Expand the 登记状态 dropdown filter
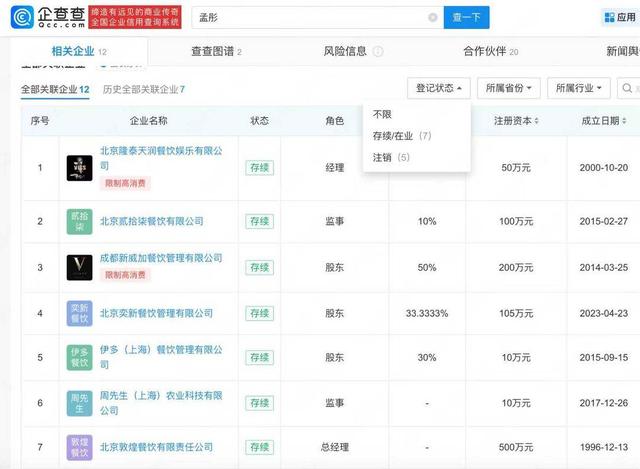Image resolution: width=640 pixels, height=469 pixels. point(439,89)
